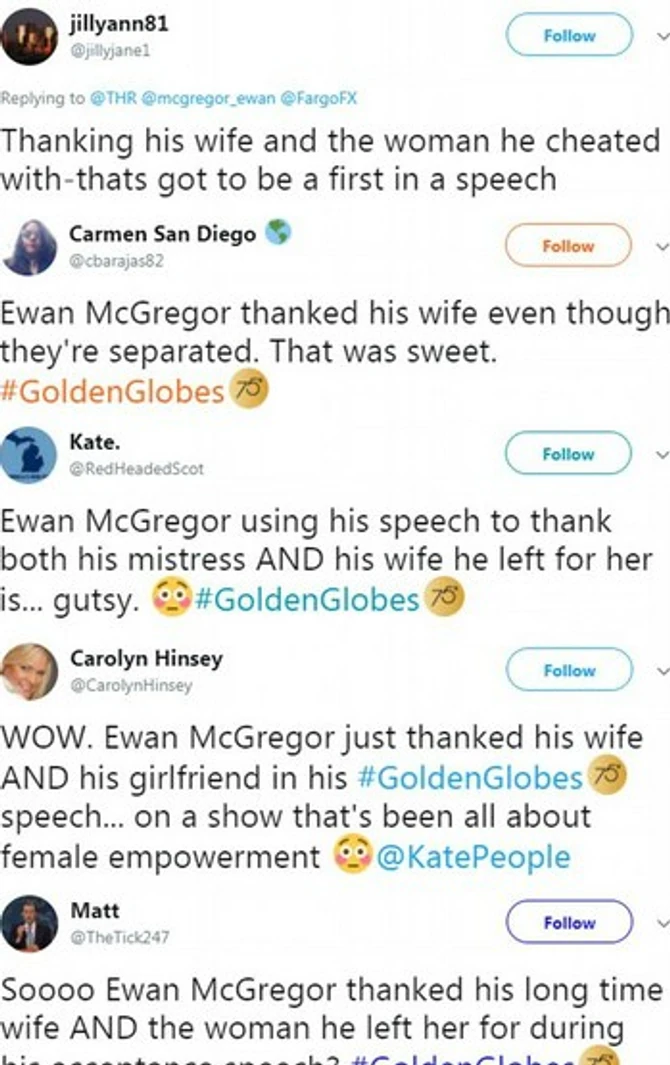The image size is (670, 1065).
Task: Click globe emoji next to Carmen San Diego
Action: (277, 232)
